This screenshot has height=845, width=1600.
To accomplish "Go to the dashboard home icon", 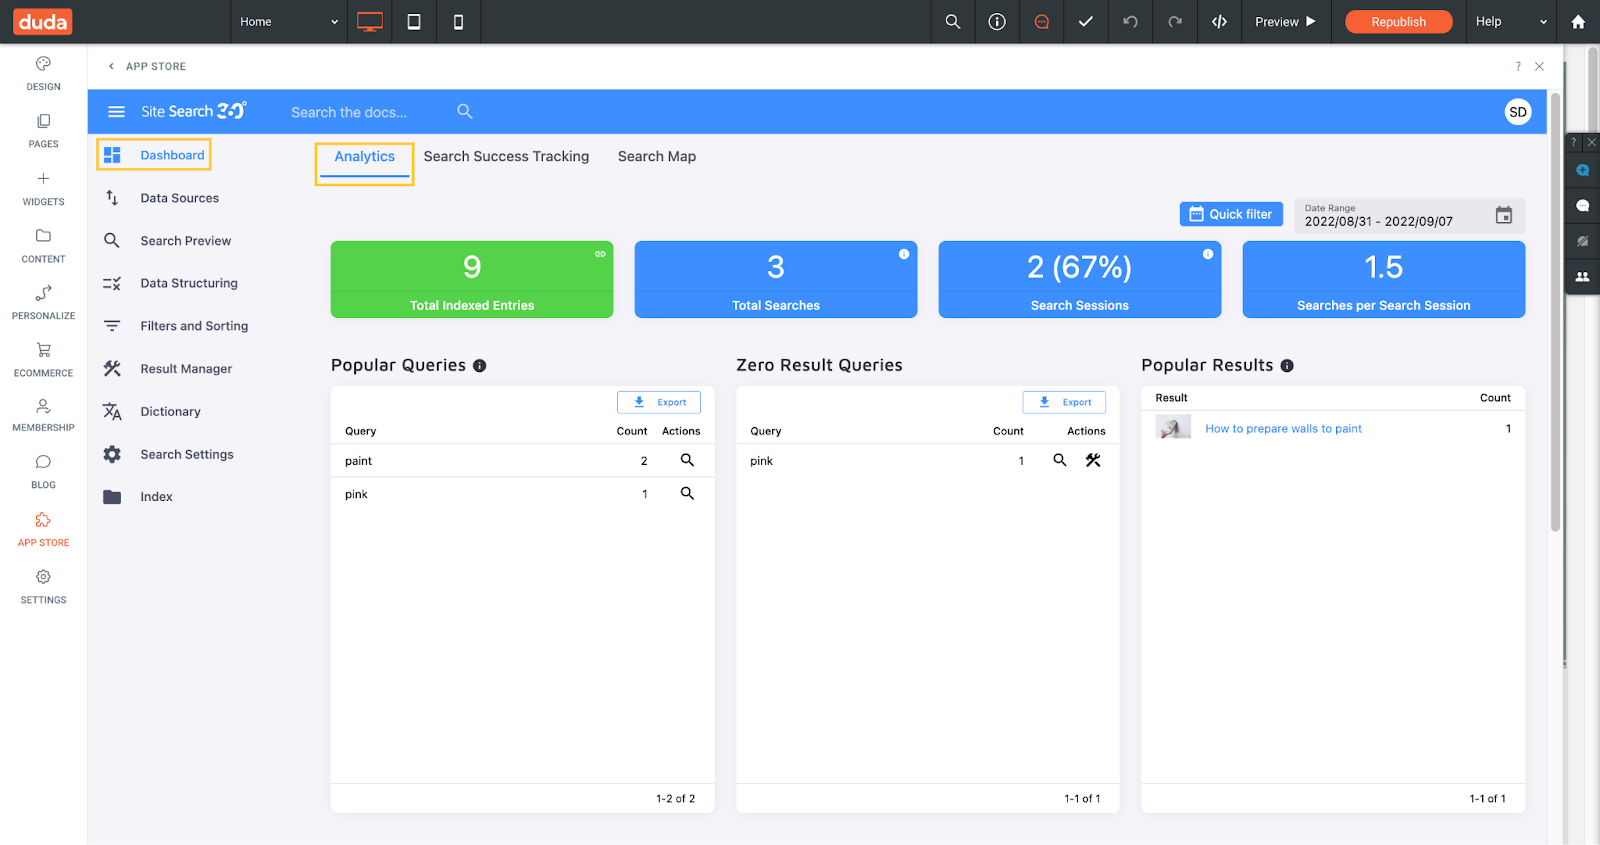I will (1578, 21).
